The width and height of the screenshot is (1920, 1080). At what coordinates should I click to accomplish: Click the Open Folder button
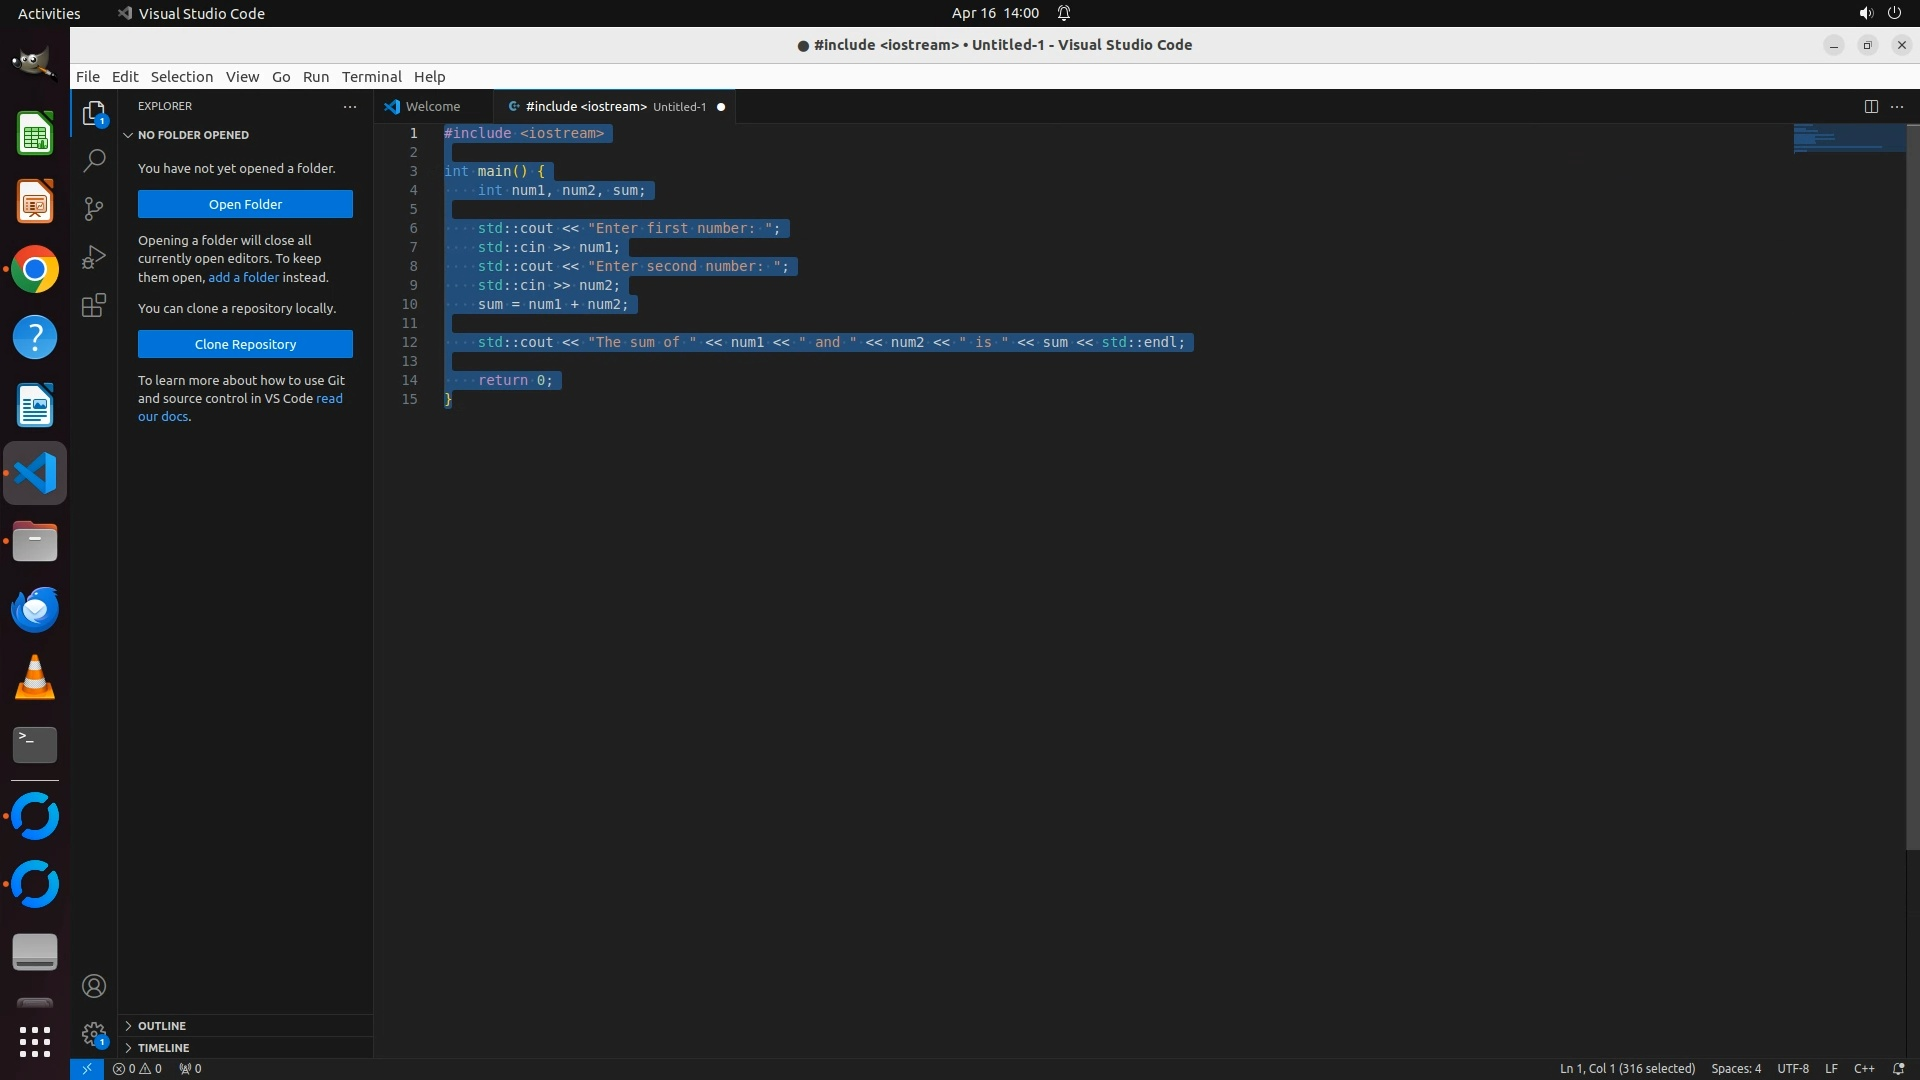(x=245, y=204)
